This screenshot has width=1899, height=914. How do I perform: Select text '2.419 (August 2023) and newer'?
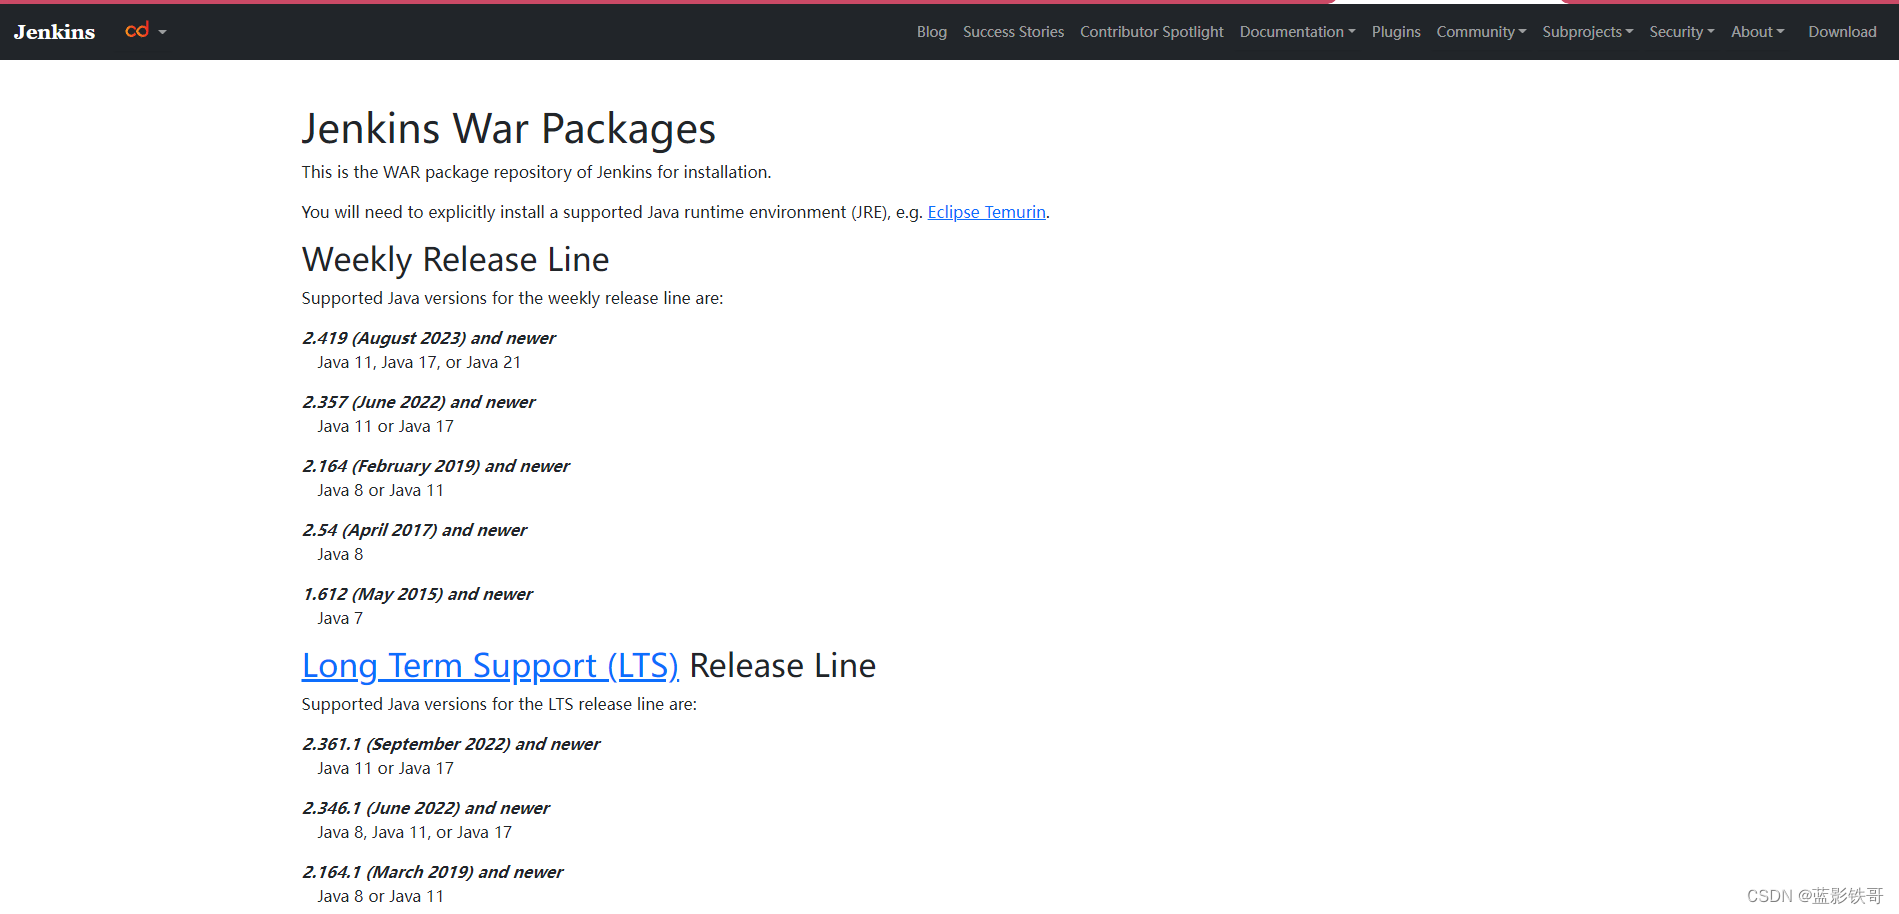[428, 338]
